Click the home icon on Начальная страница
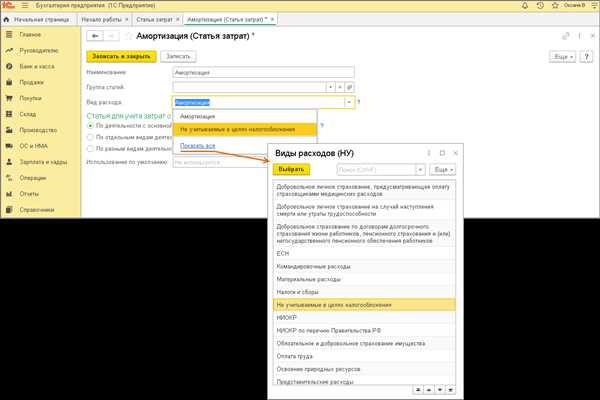Screen dimensions: 600x400 (x=6, y=19)
